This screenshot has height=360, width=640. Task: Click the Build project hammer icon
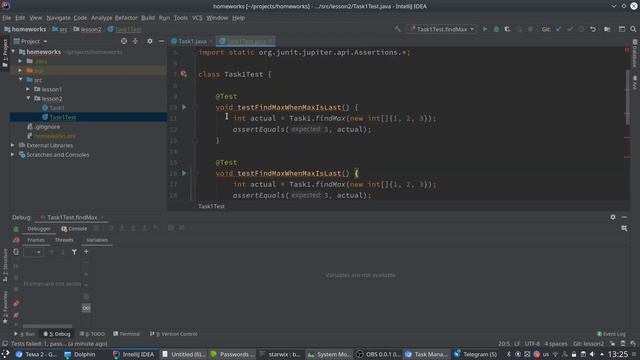click(398, 29)
